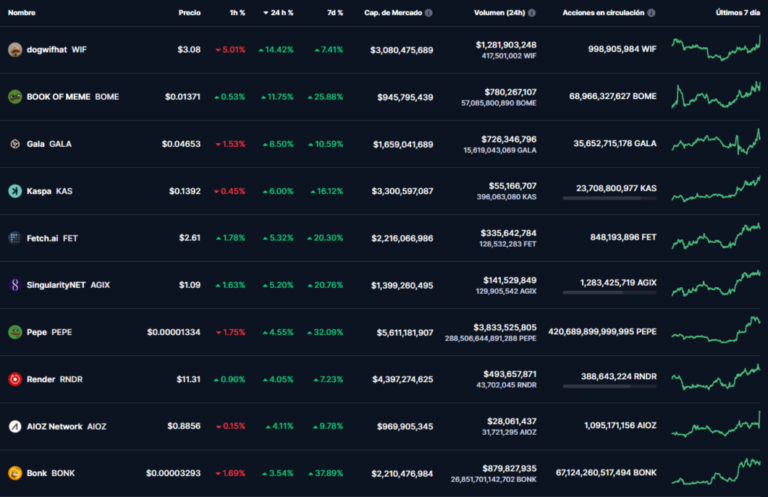Screen dimensions: 768x497
Task: Click Render circulating supply progress bar
Action: click(x=609, y=386)
